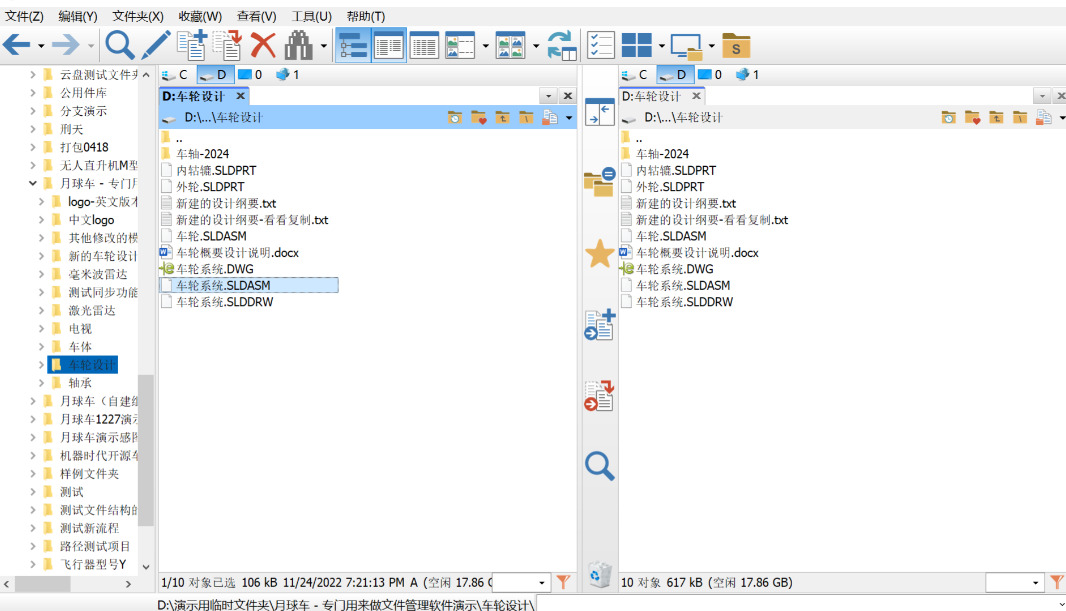Viewport: 1066px width, 611px height.
Task: Click the heart favorites folder icon in left pane
Action: (479, 118)
